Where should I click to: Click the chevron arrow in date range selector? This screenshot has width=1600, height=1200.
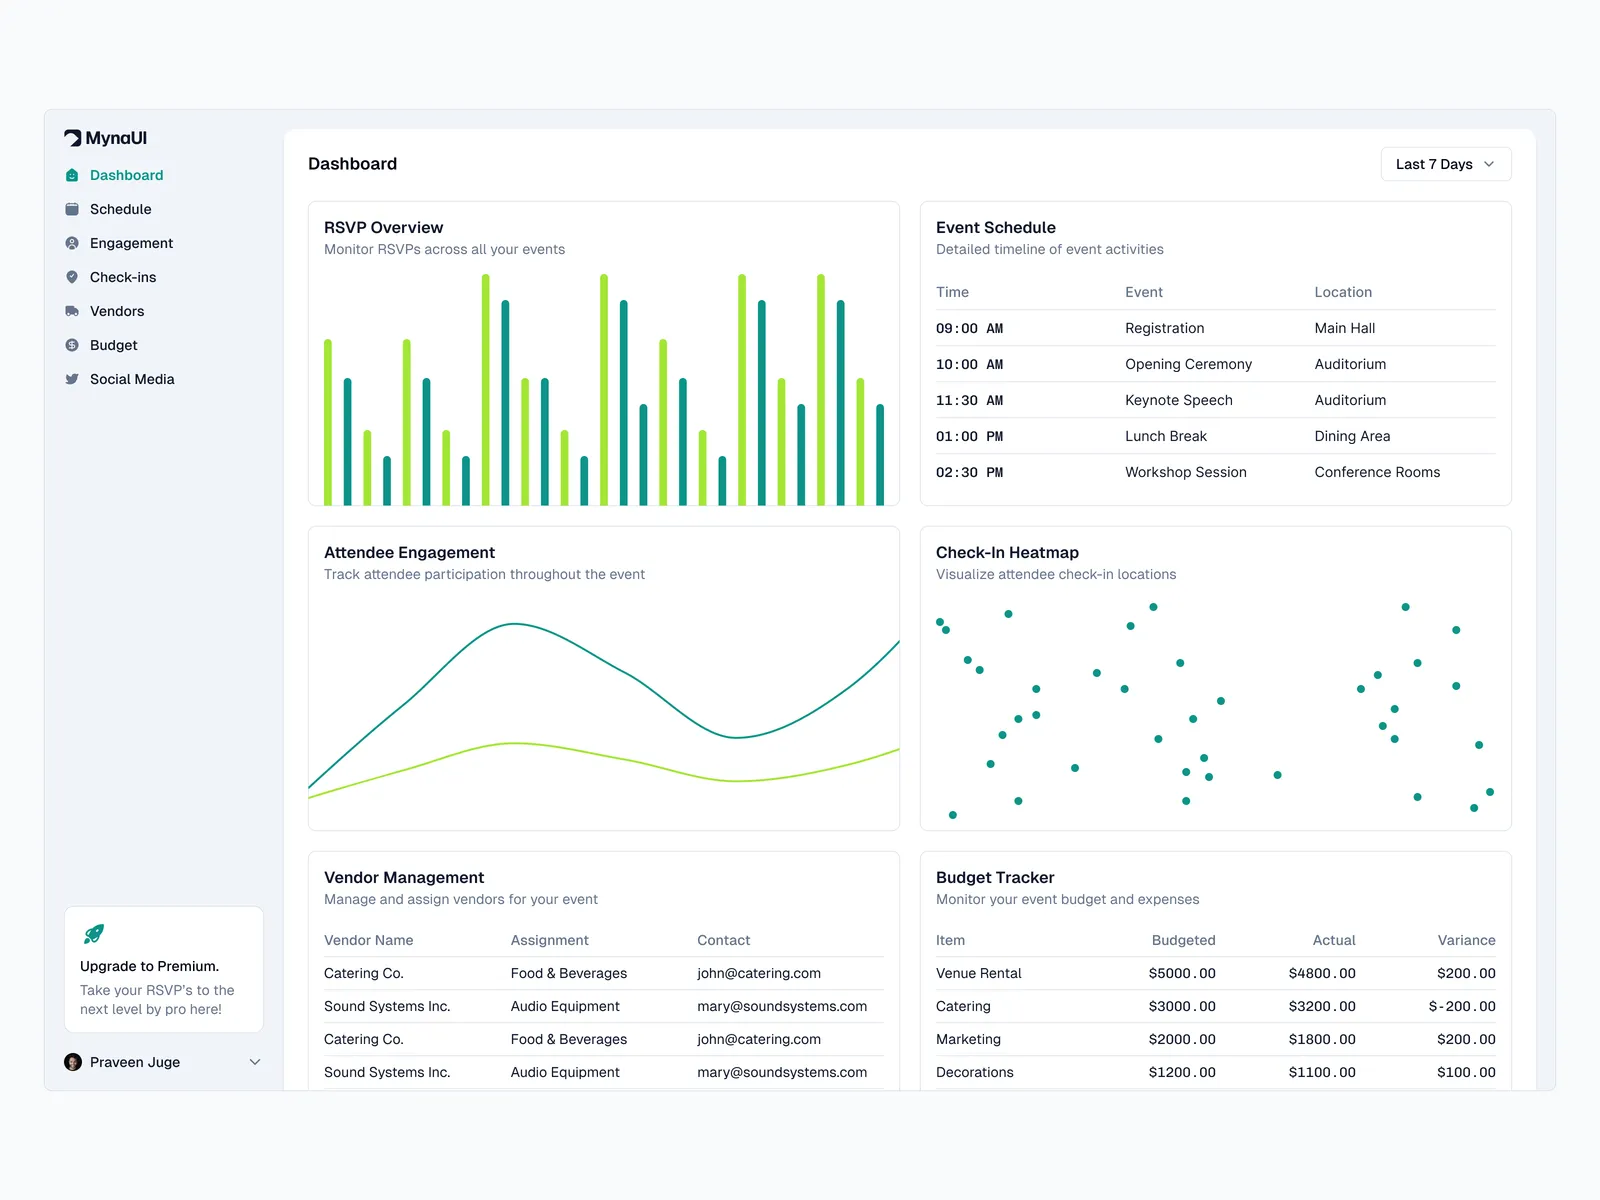[1489, 164]
